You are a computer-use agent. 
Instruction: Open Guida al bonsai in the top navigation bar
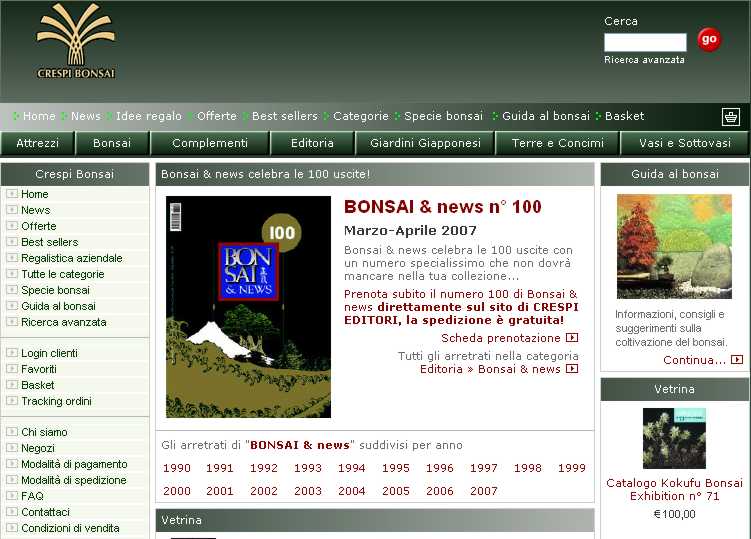[x=546, y=116]
